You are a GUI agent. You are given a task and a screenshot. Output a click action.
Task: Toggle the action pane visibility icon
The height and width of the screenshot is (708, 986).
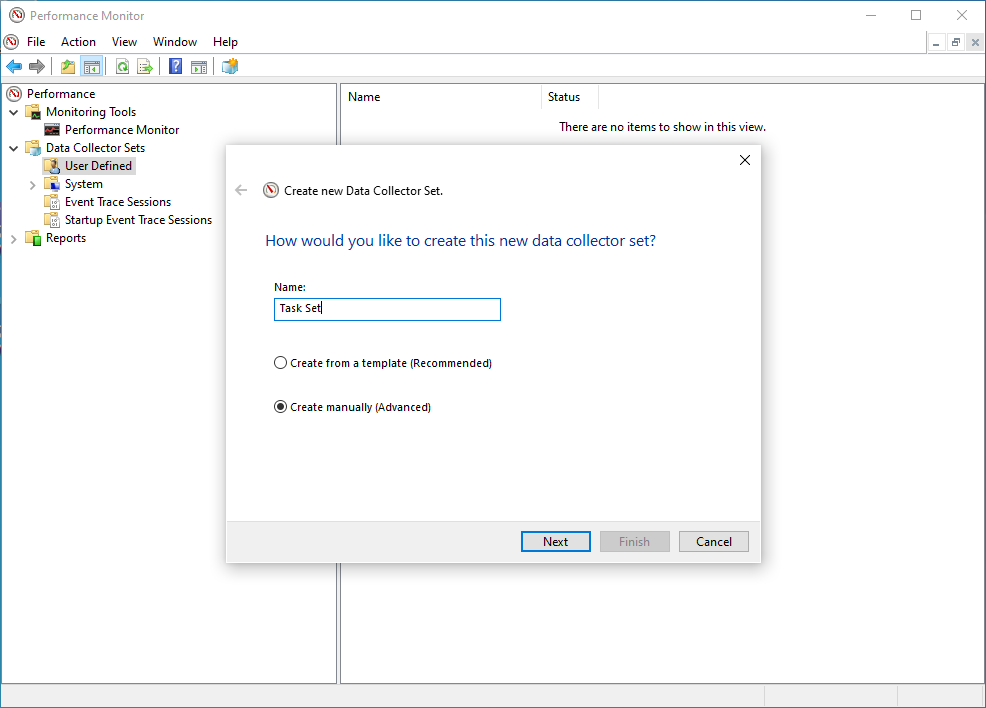[x=199, y=66]
